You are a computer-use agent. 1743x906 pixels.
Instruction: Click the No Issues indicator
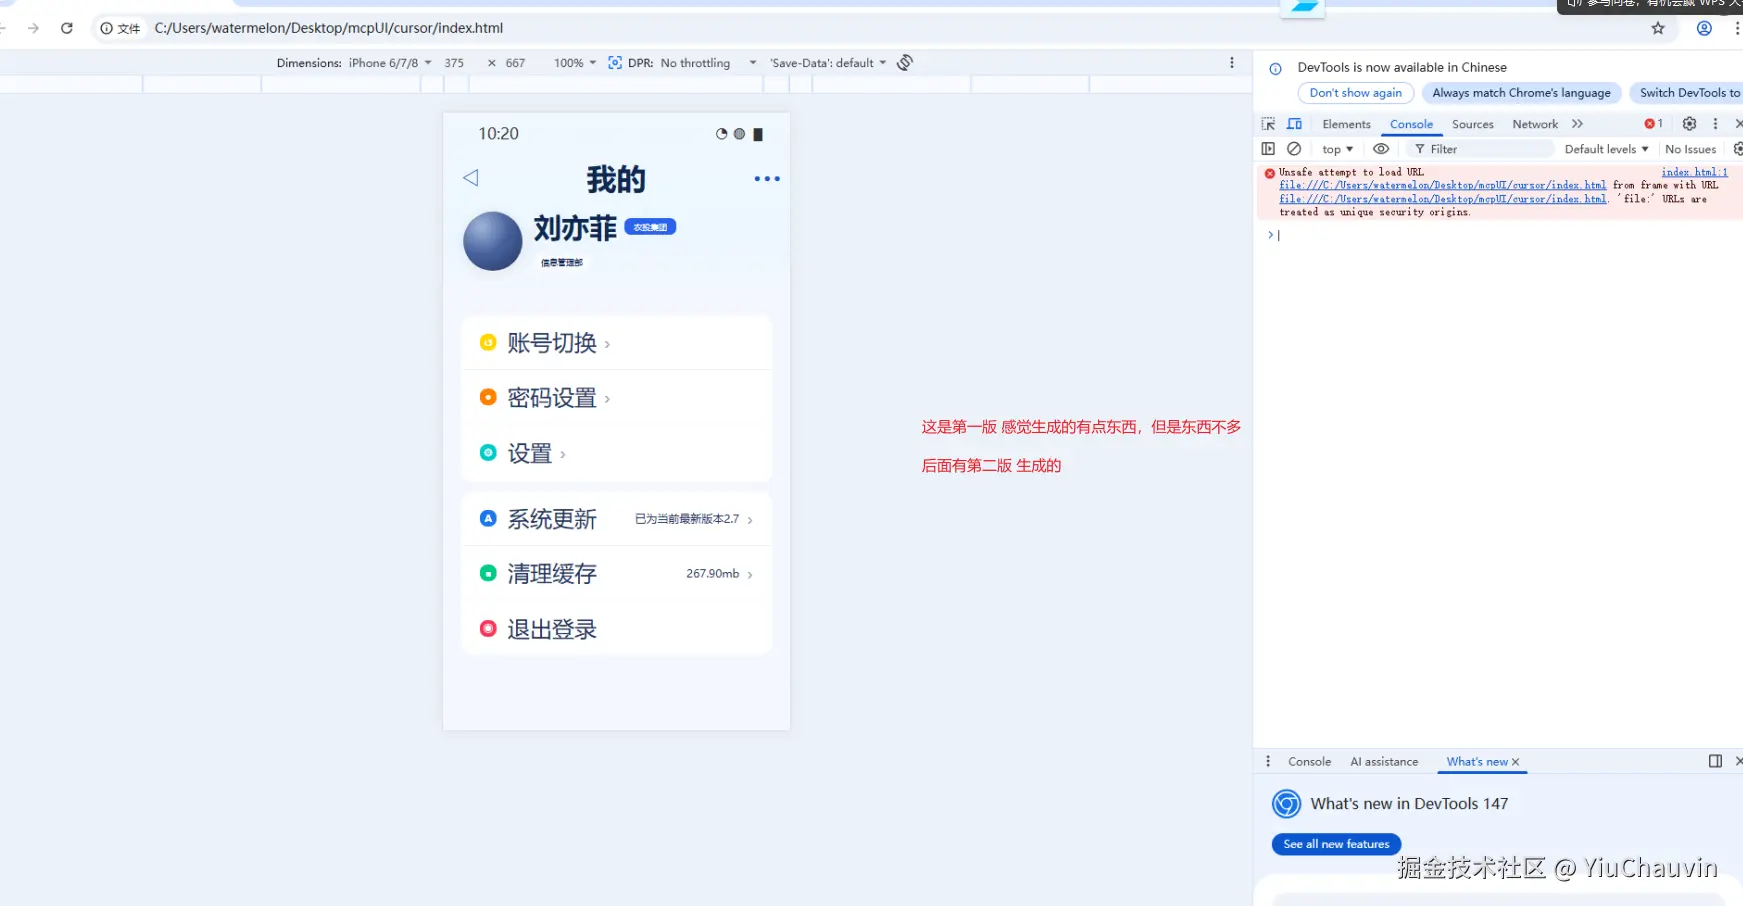point(1690,149)
